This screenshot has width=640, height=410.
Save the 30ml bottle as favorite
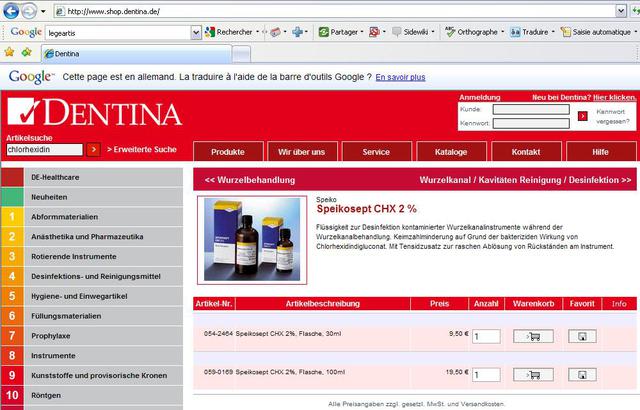tap(582, 337)
